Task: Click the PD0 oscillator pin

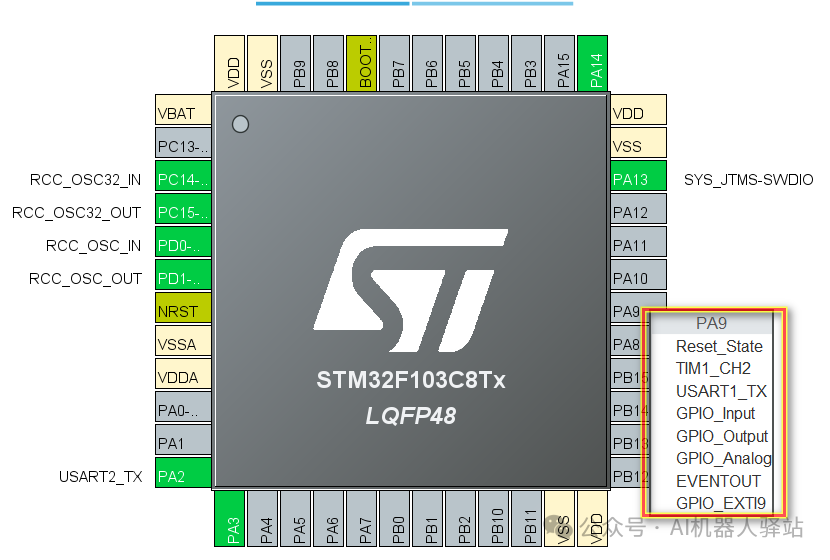Action: pyautogui.click(x=183, y=242)
